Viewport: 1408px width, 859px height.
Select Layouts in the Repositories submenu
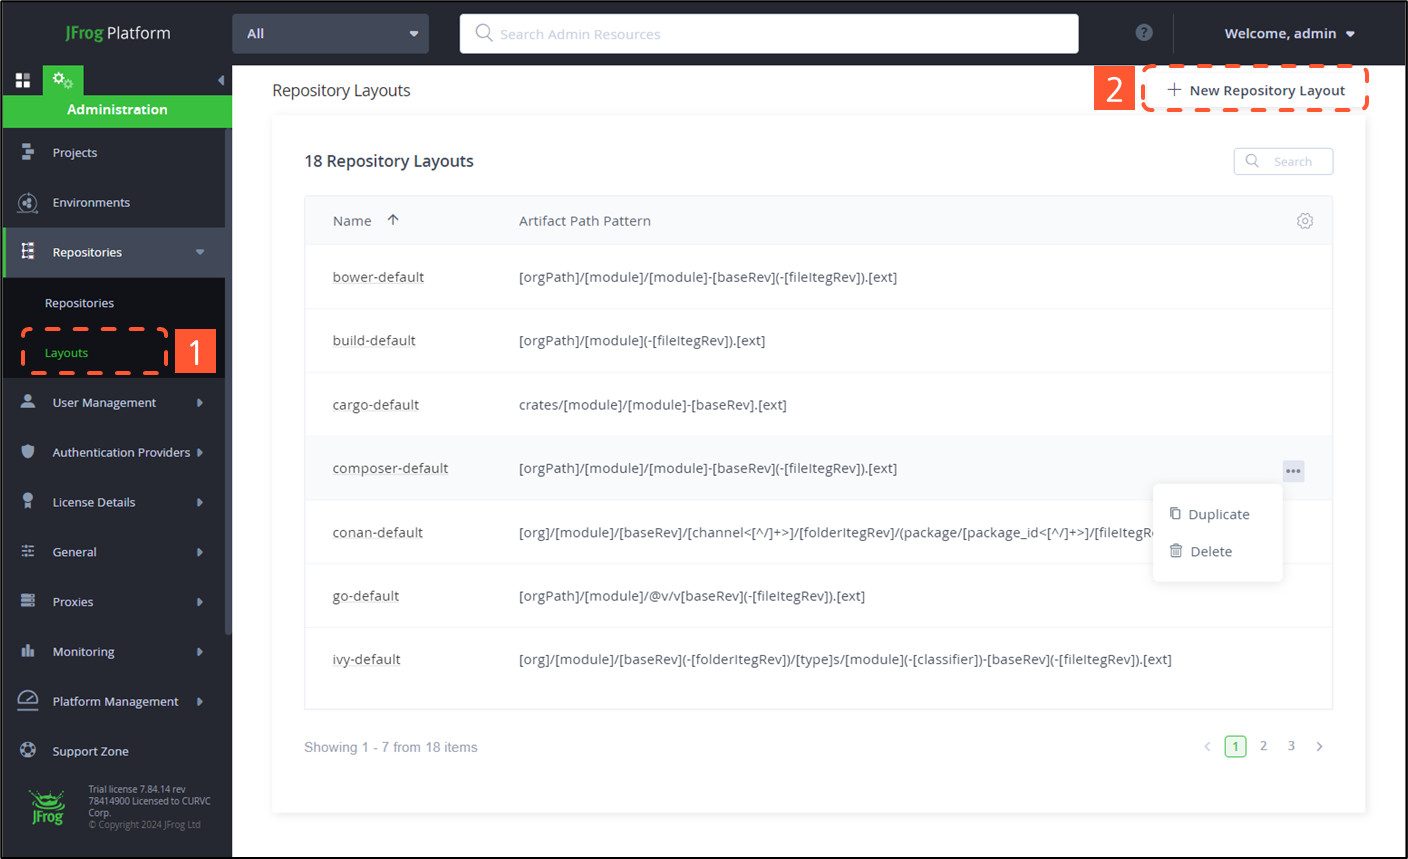67,353
